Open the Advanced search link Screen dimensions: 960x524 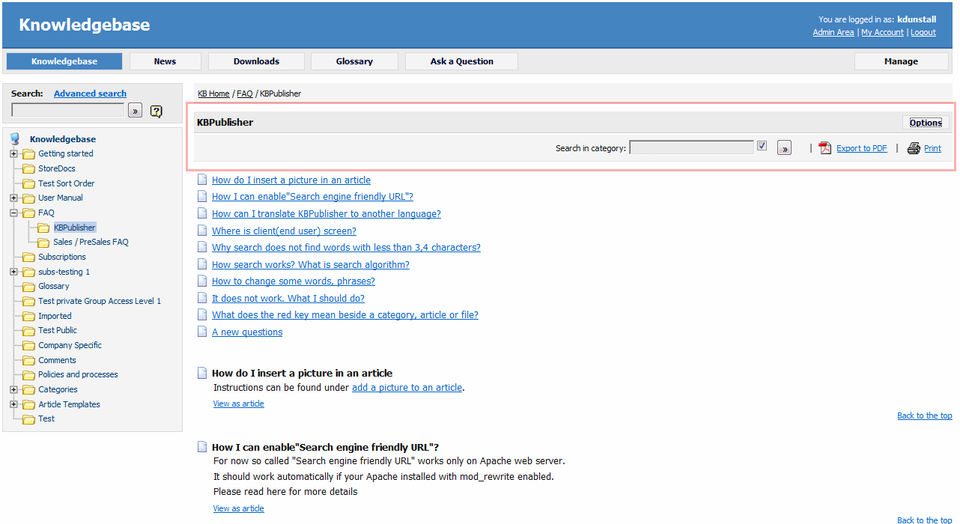click(x=90, y=94)
